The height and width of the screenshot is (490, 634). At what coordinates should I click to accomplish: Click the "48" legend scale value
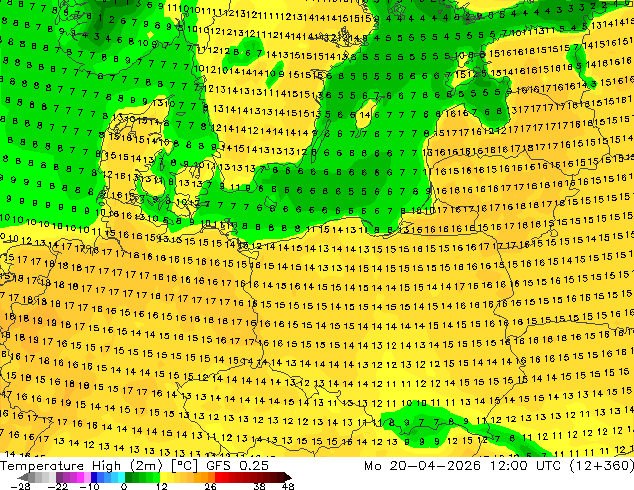288,486
